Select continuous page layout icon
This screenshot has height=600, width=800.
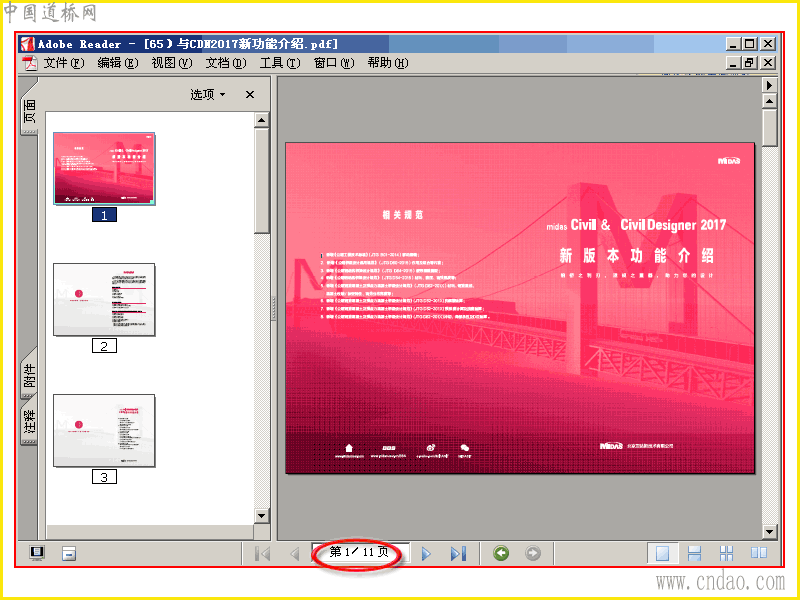[694, 554]
